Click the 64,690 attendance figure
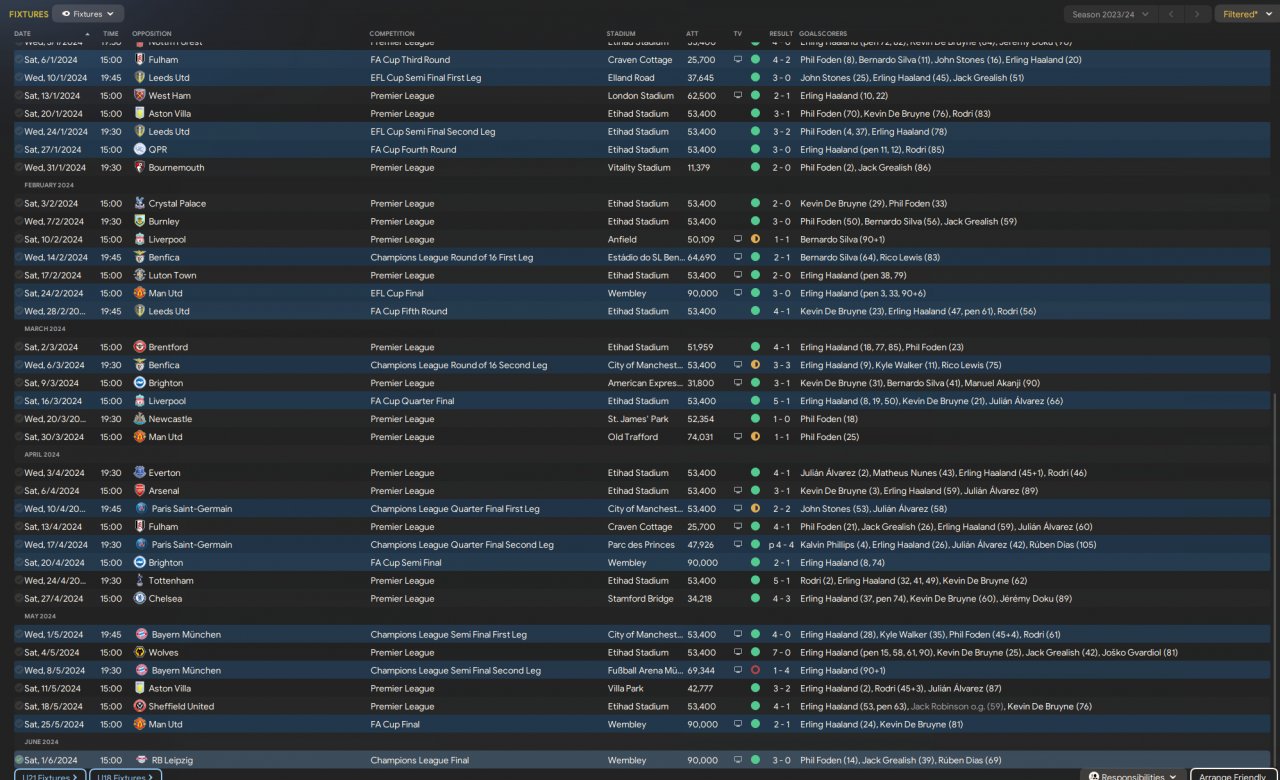 pyautogui.click(x=701, y=258)
